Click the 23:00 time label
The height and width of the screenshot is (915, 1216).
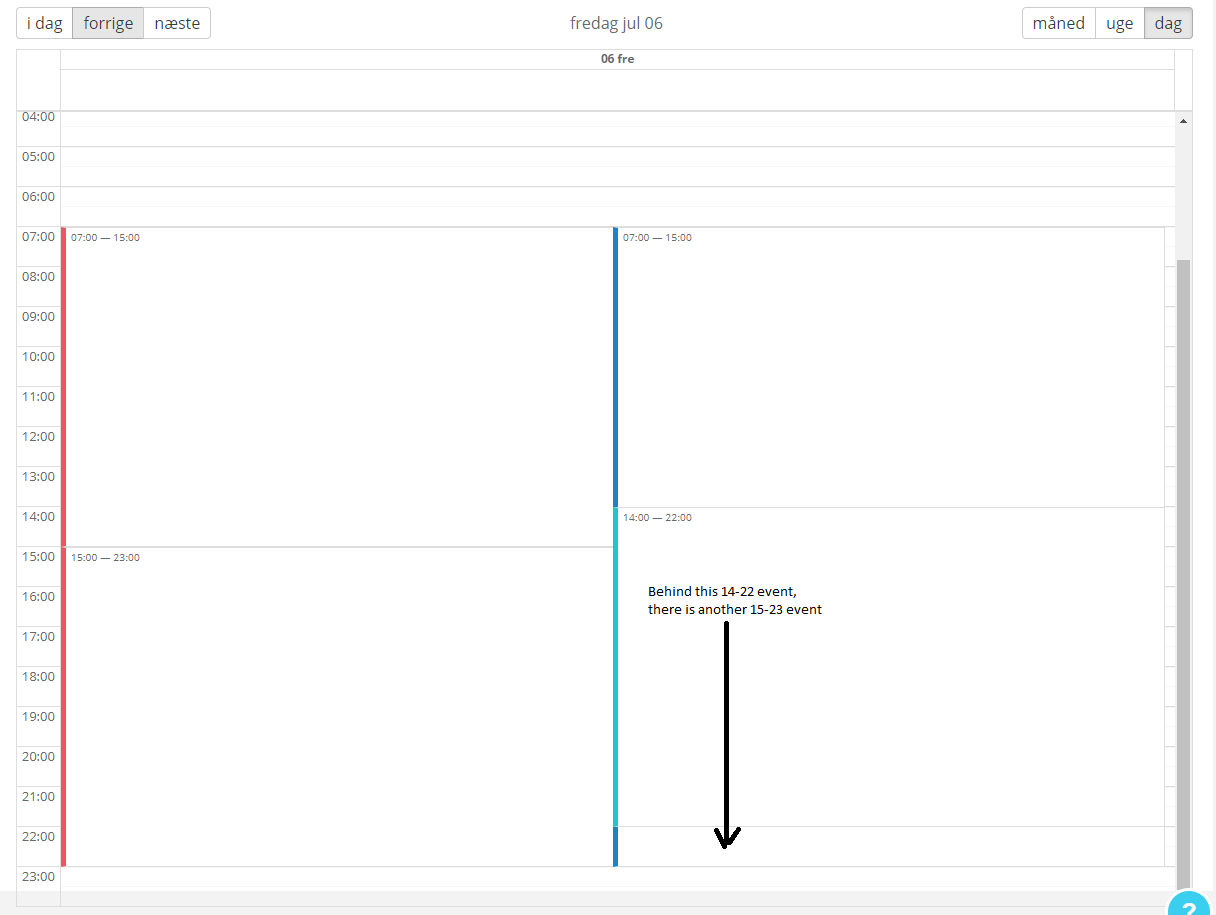tap(38, 876)
